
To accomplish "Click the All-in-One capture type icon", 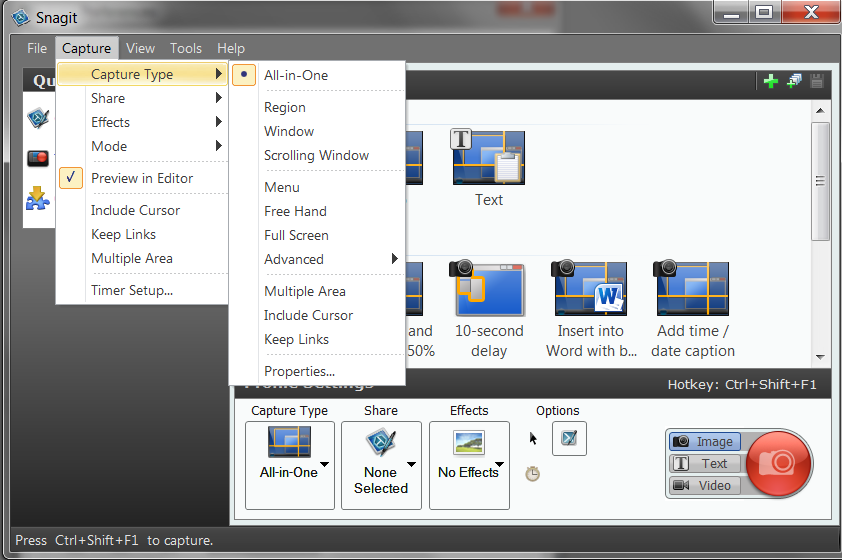I will [x=289, y=441].
